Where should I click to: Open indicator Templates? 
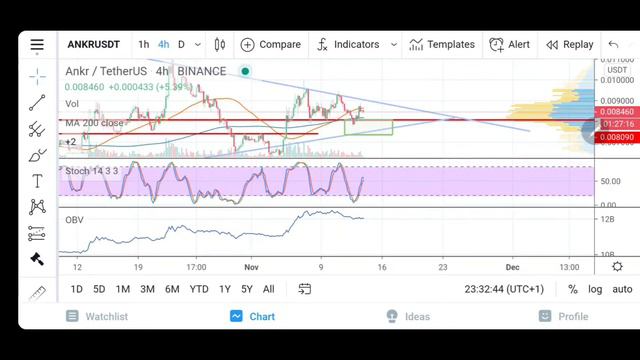(x=442, y=44)
